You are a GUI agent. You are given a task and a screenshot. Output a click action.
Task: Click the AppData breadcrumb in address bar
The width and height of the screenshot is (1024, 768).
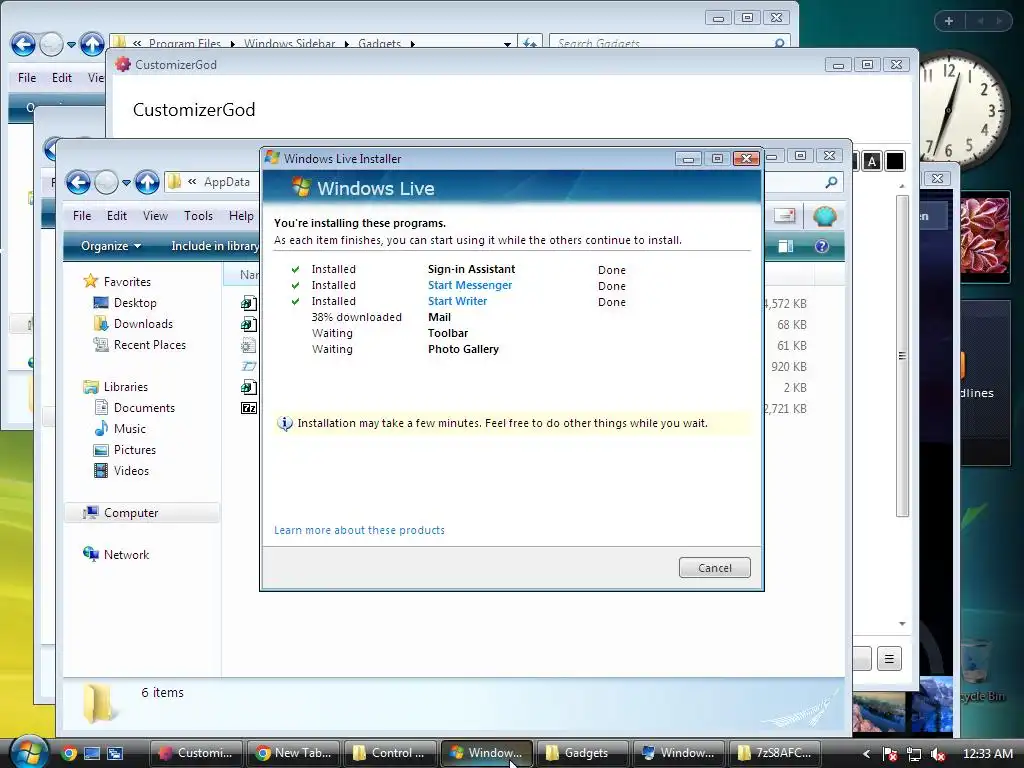tap(227, 182)
